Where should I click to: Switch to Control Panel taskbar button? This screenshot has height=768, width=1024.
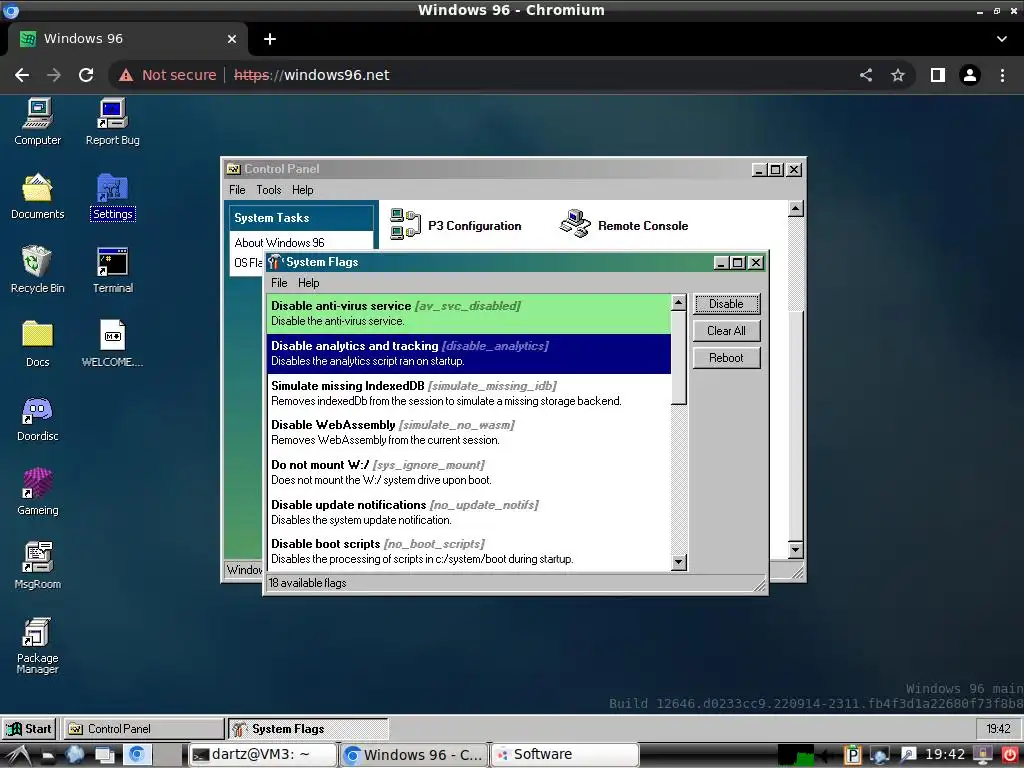coord(144,729)
